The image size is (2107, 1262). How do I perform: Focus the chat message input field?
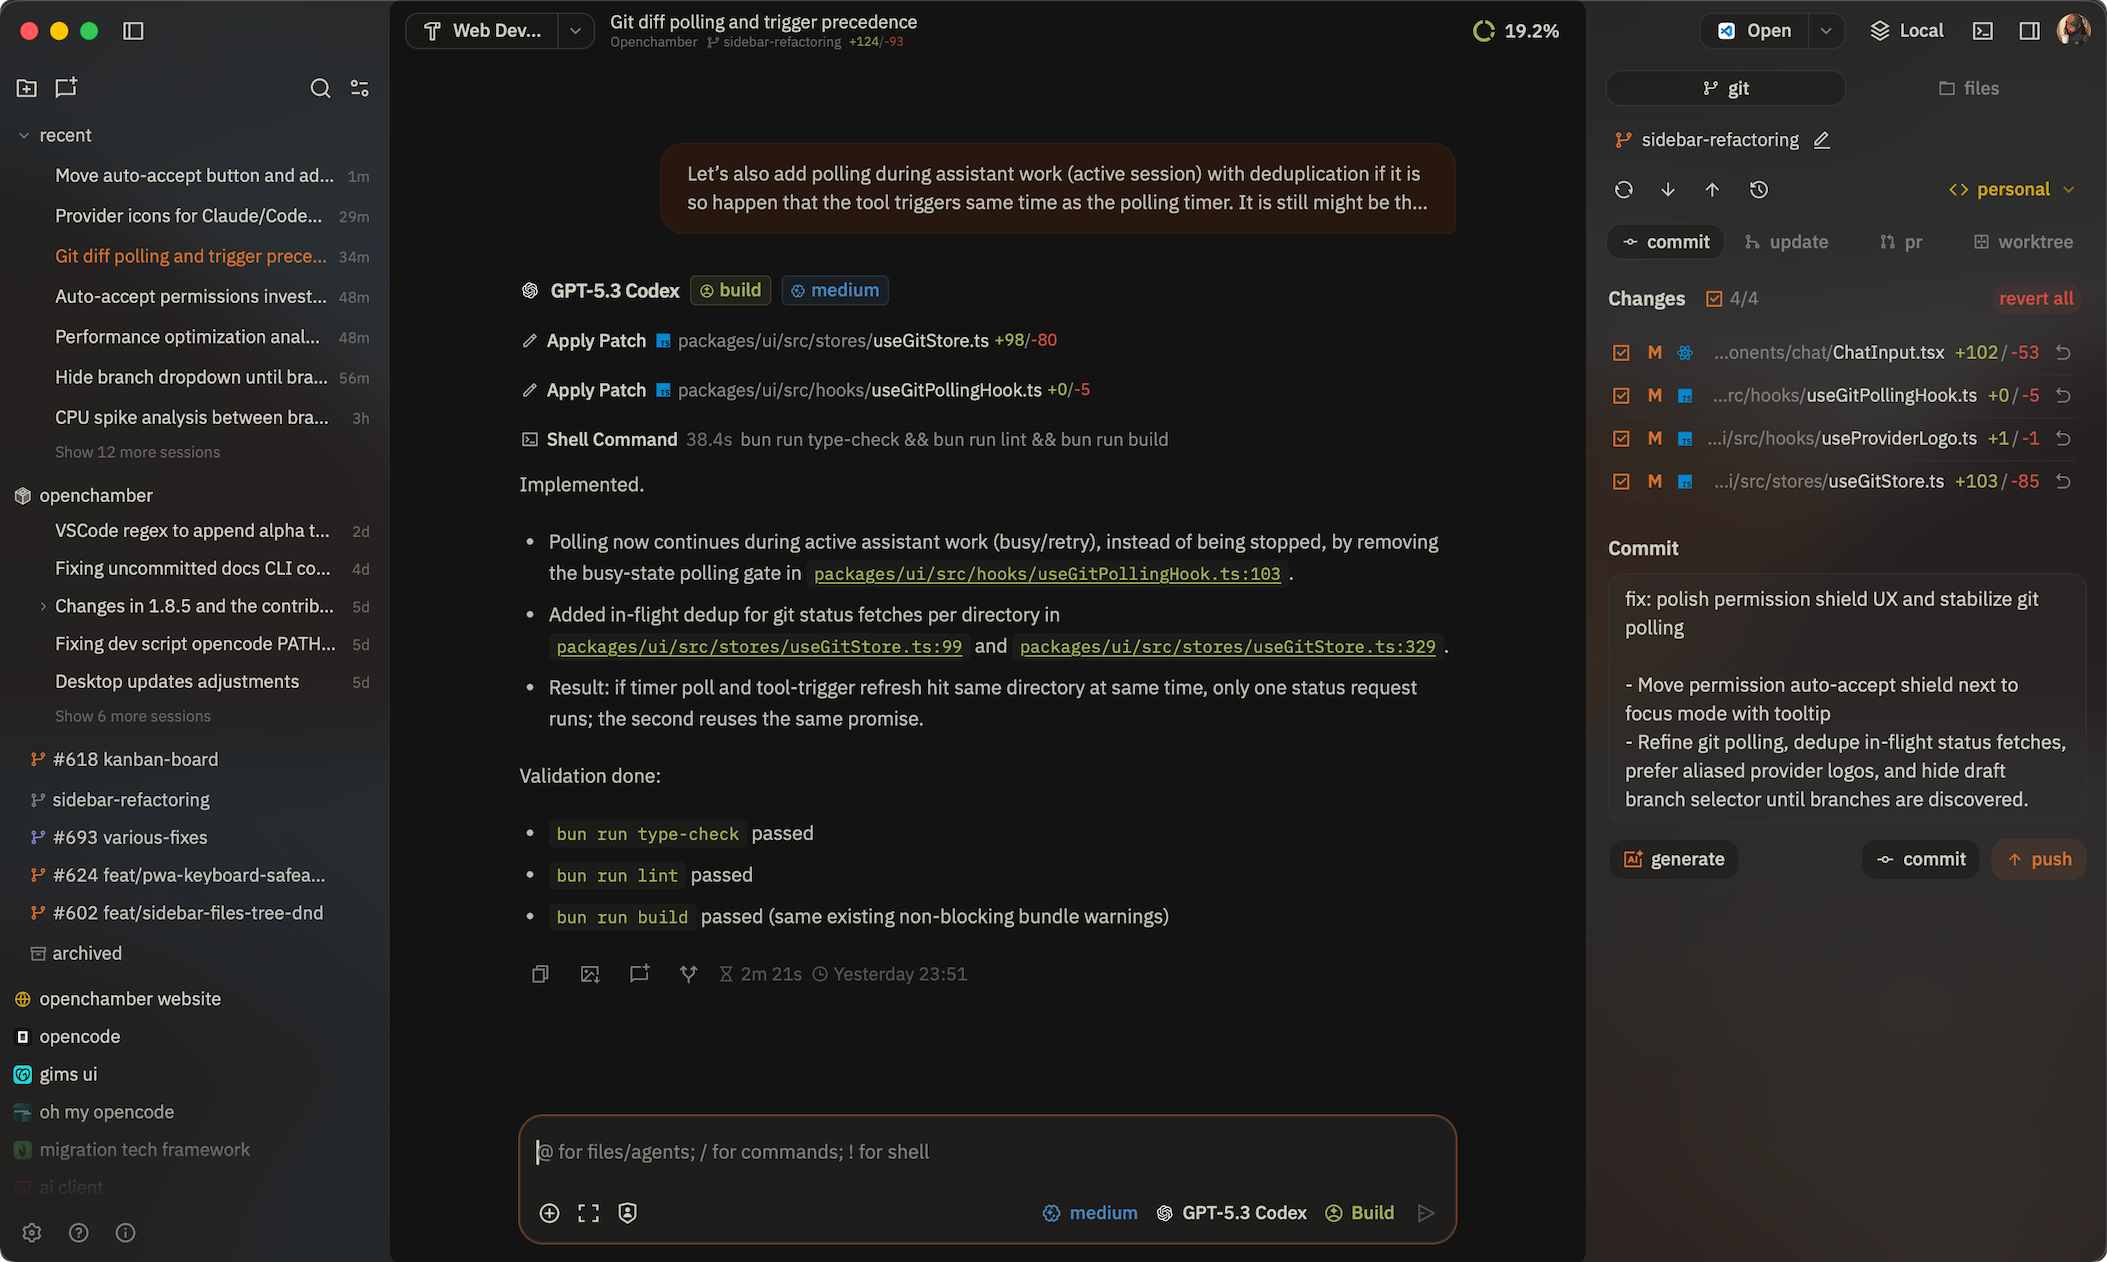tap(986, 1152)
